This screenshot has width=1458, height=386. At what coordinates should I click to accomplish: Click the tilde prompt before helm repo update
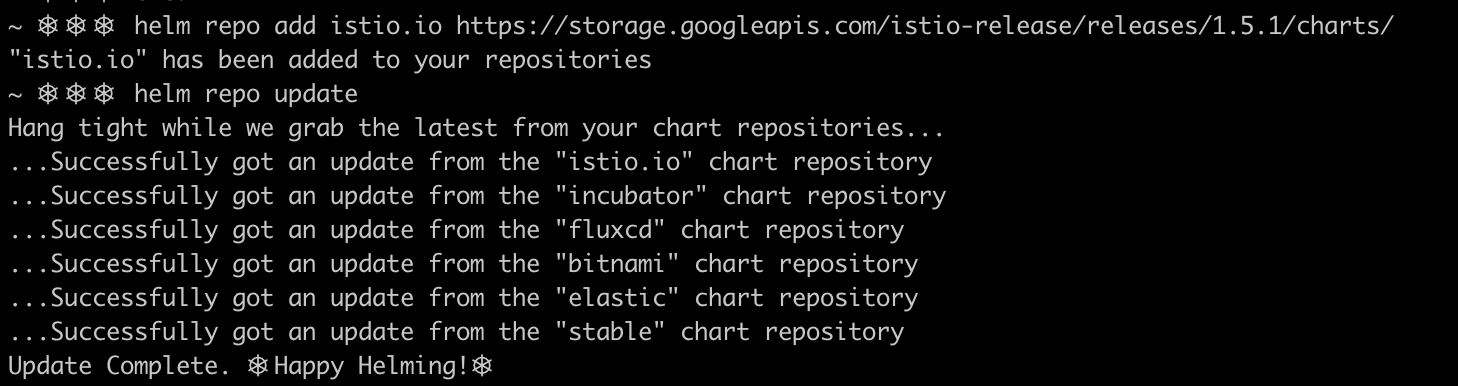(x=14, y=94)
